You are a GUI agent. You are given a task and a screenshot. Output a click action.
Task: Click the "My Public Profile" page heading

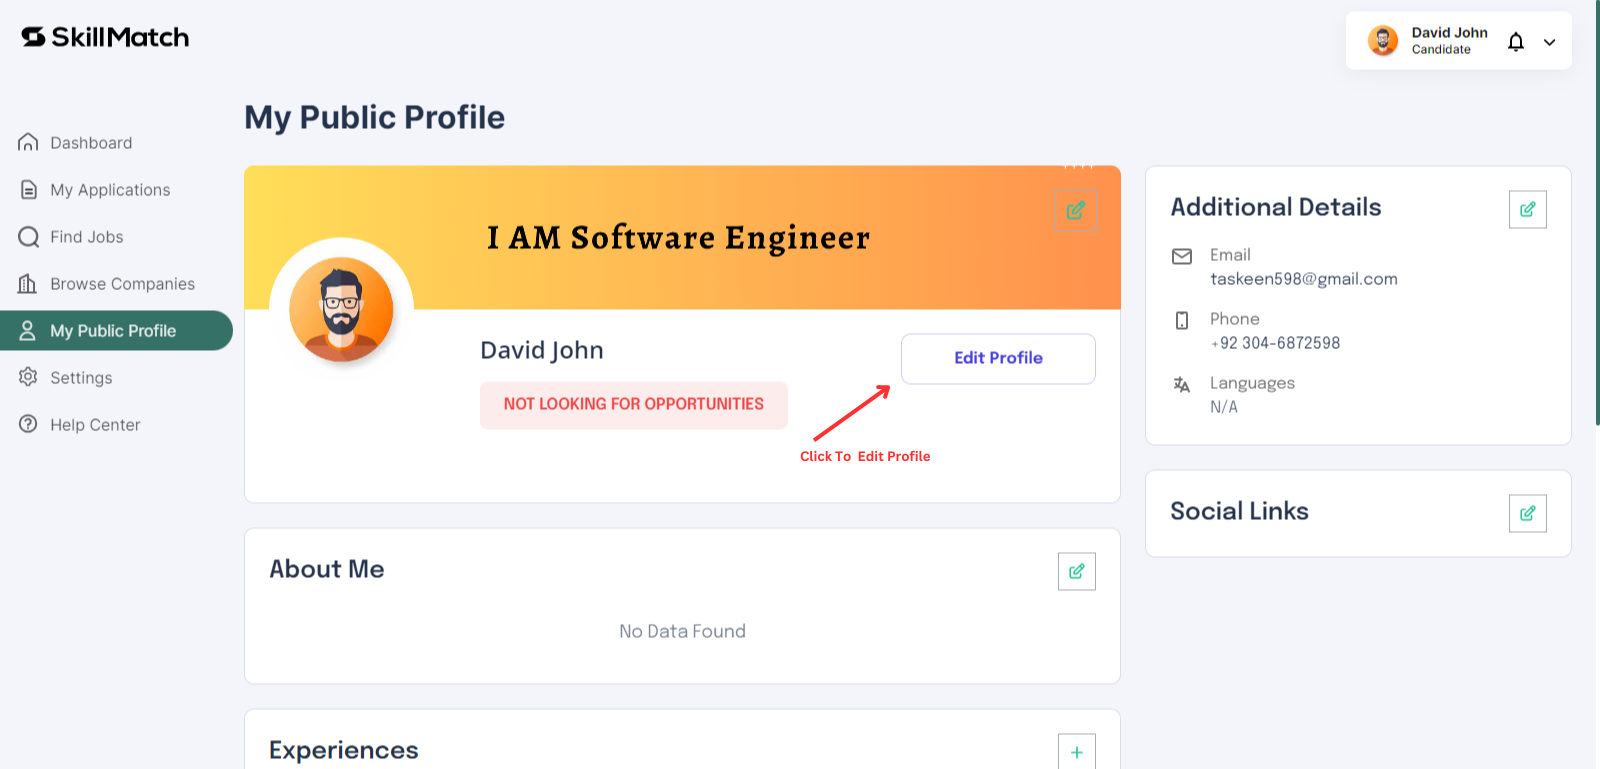click(375, 117)
